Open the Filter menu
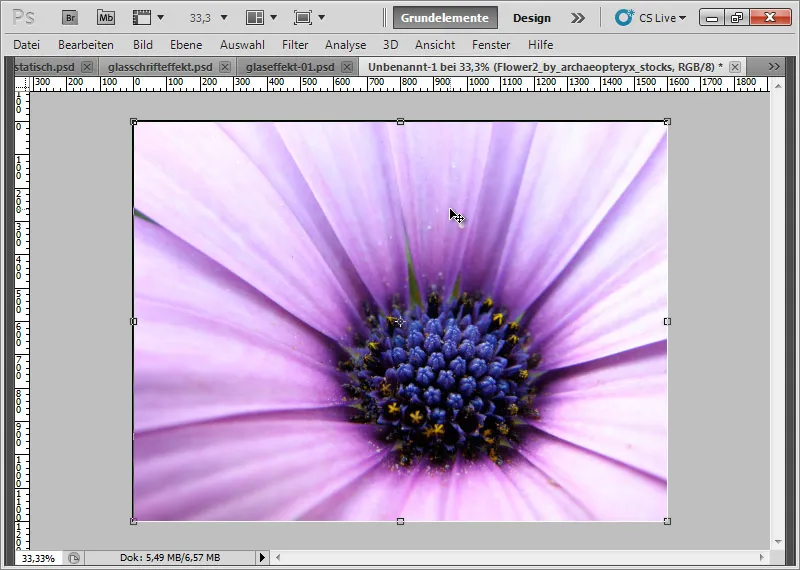The height and width of the screenshot is (570, 800). tap(295, 45)
